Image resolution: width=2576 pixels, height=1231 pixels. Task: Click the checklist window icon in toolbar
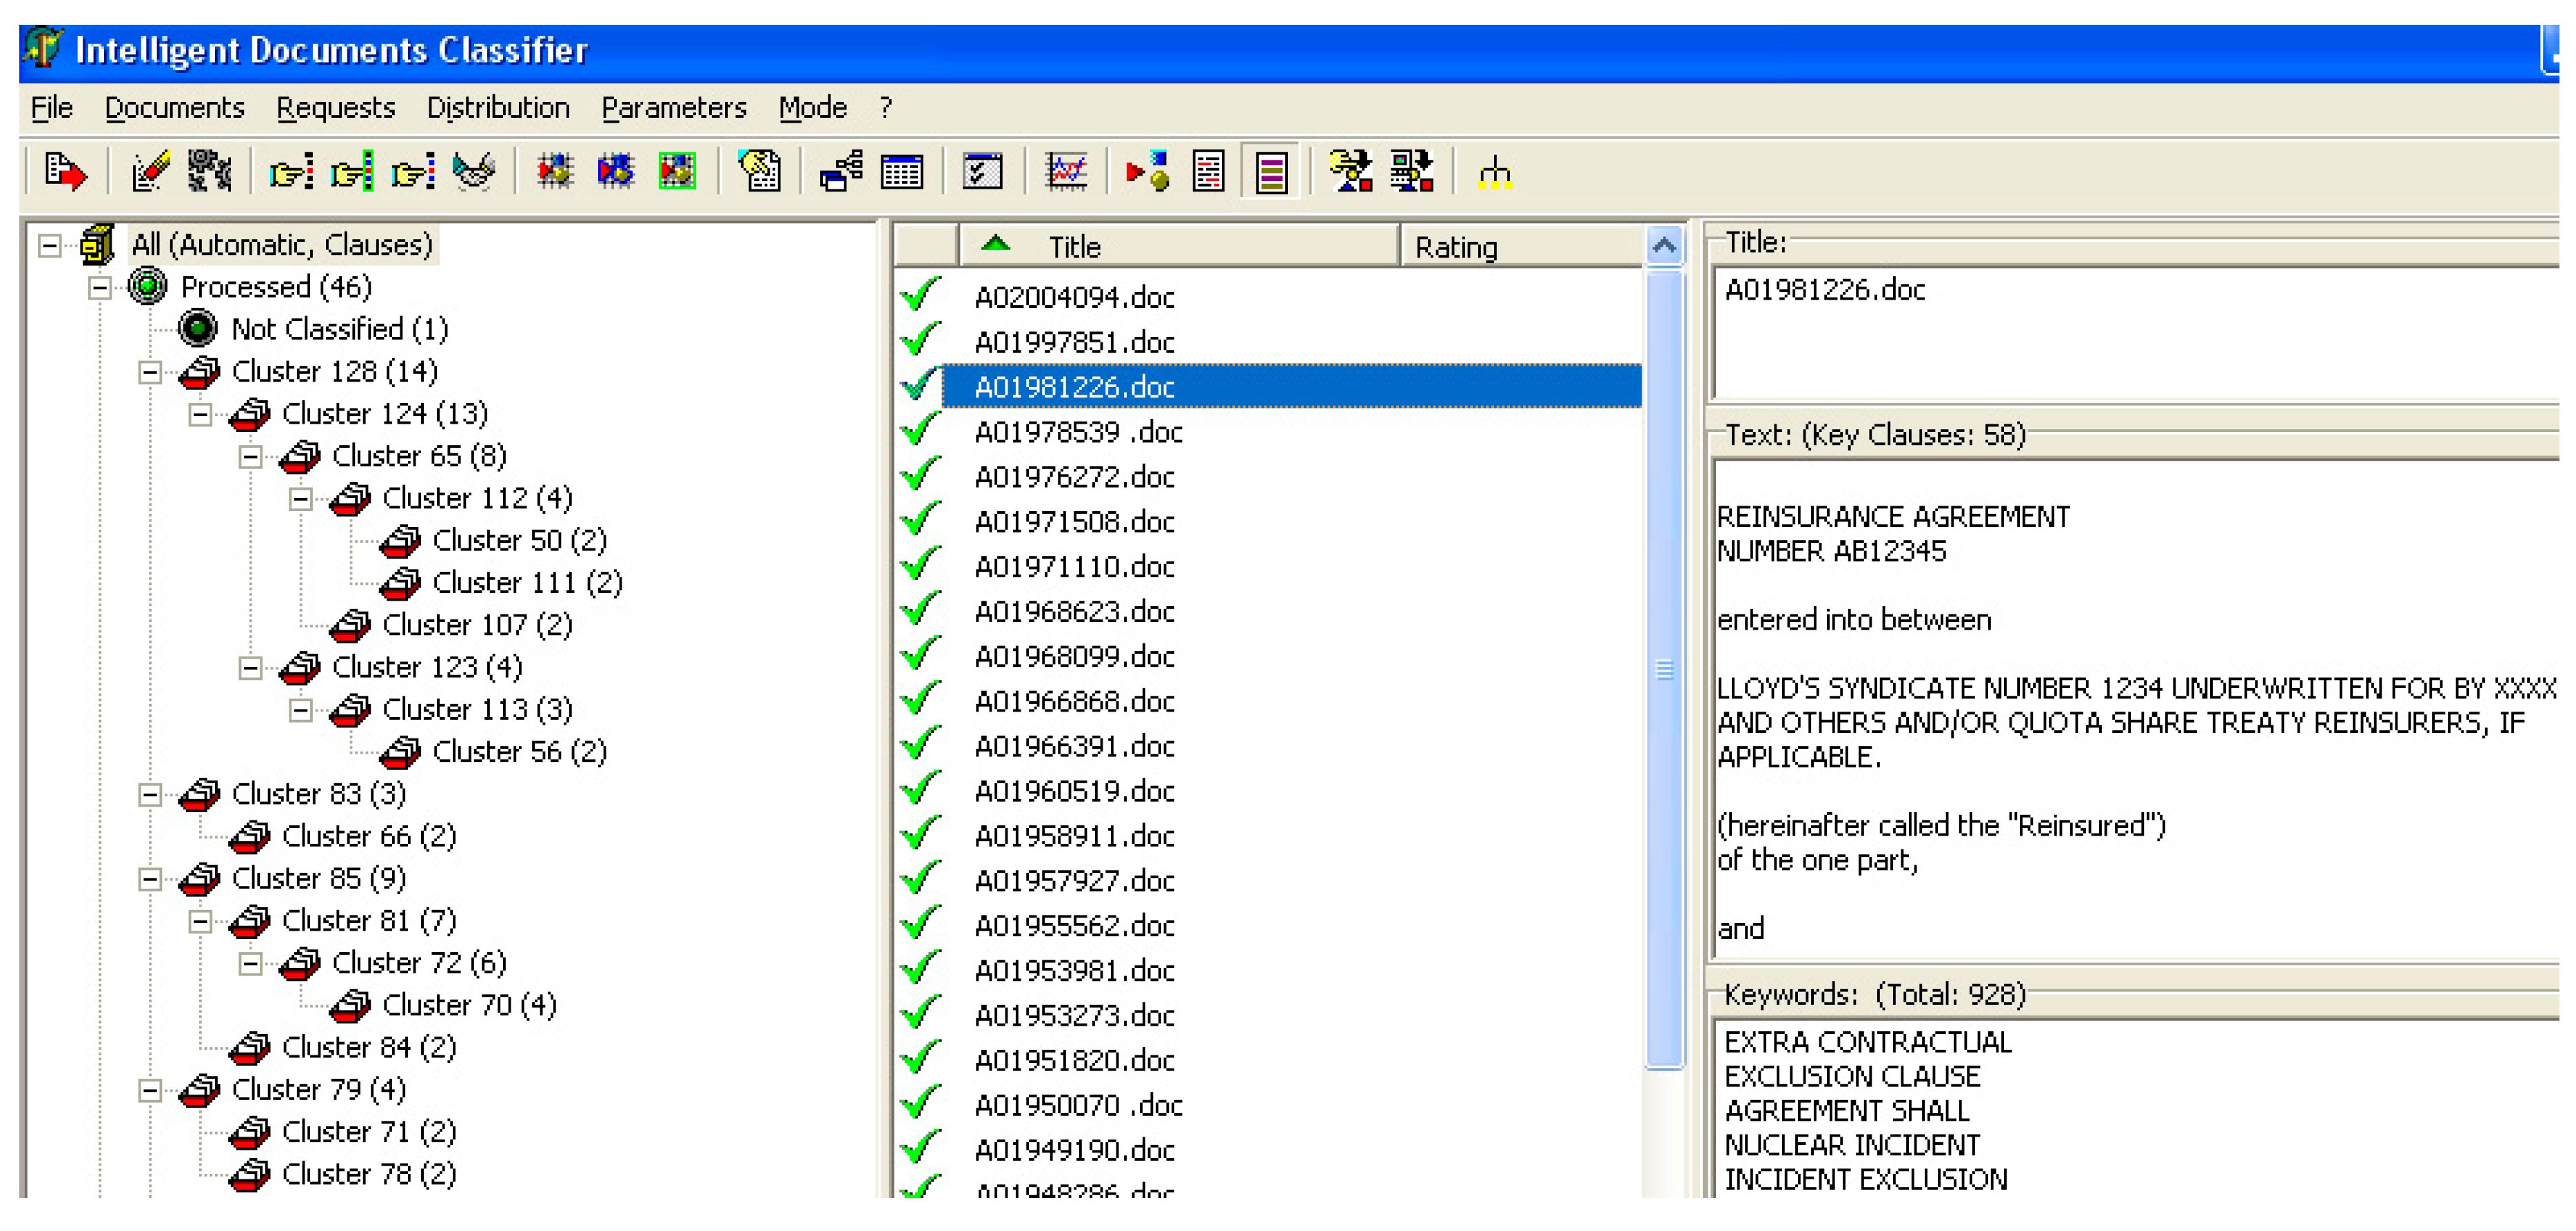982,172
